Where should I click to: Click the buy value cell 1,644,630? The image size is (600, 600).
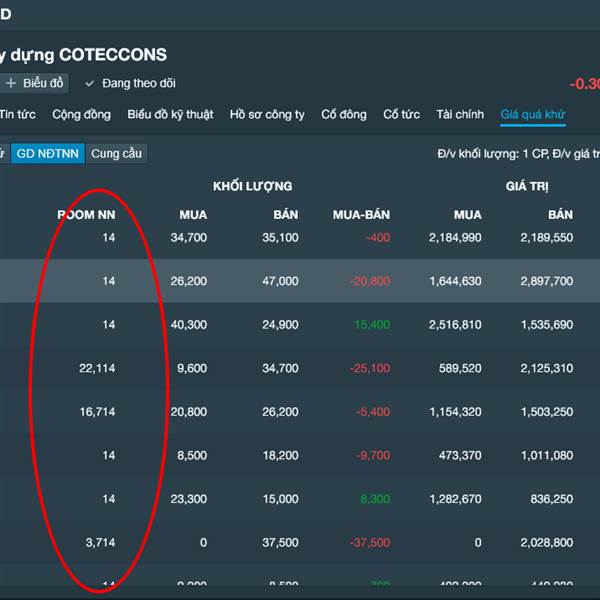(455, 281)
